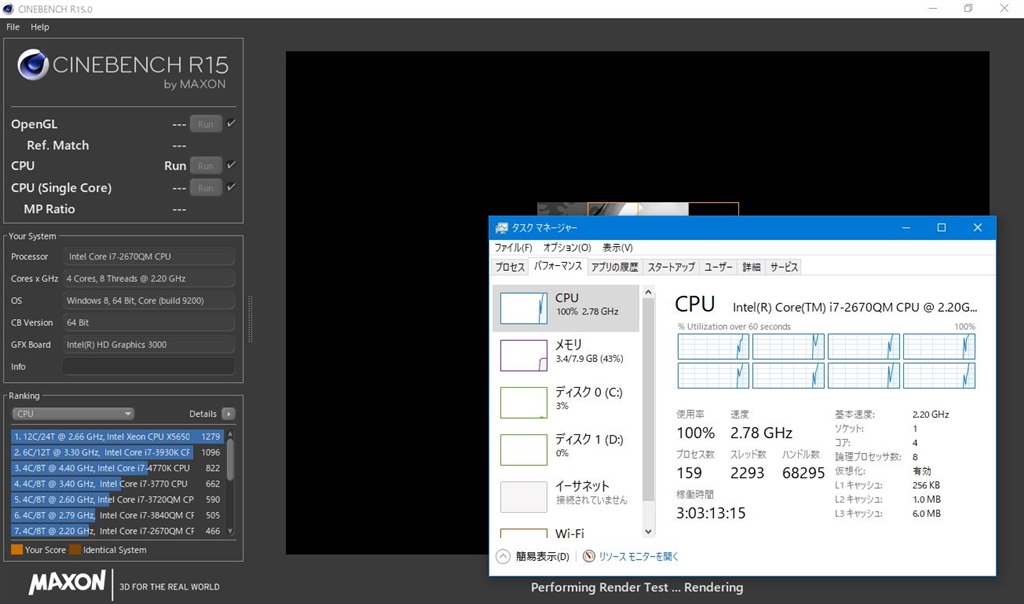Click the resource monitor icon
This screenshot has height=604, width=1024.
tap(589, 556)
